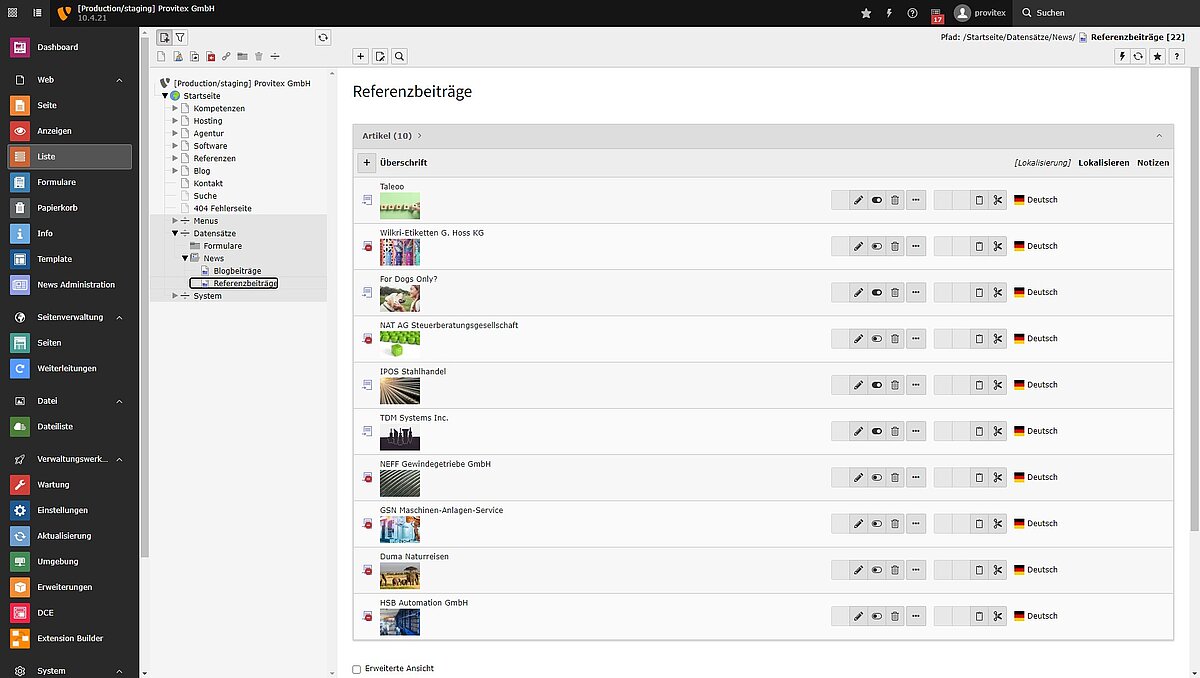Click the Notizen column header
This screenshot has height=678, width=1200.
point(1153,163)
